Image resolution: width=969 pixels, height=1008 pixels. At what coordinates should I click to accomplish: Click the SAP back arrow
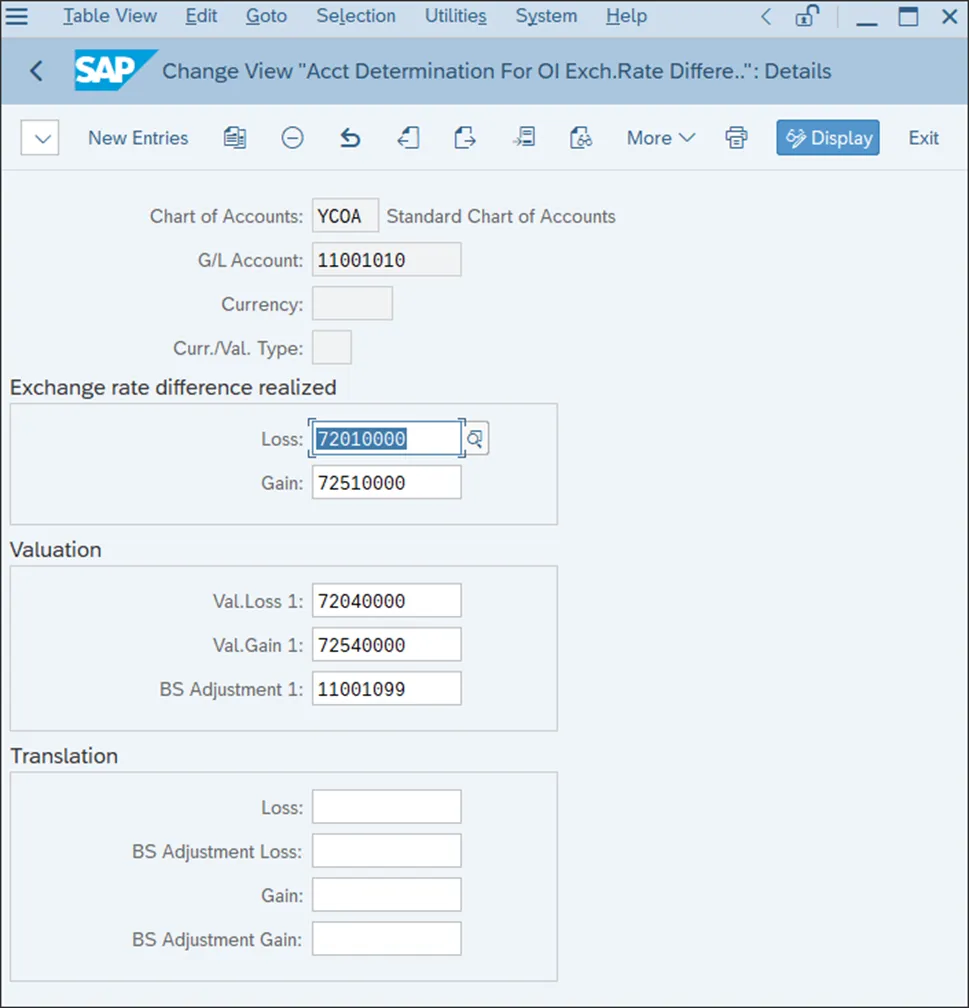tap(37, 71)
